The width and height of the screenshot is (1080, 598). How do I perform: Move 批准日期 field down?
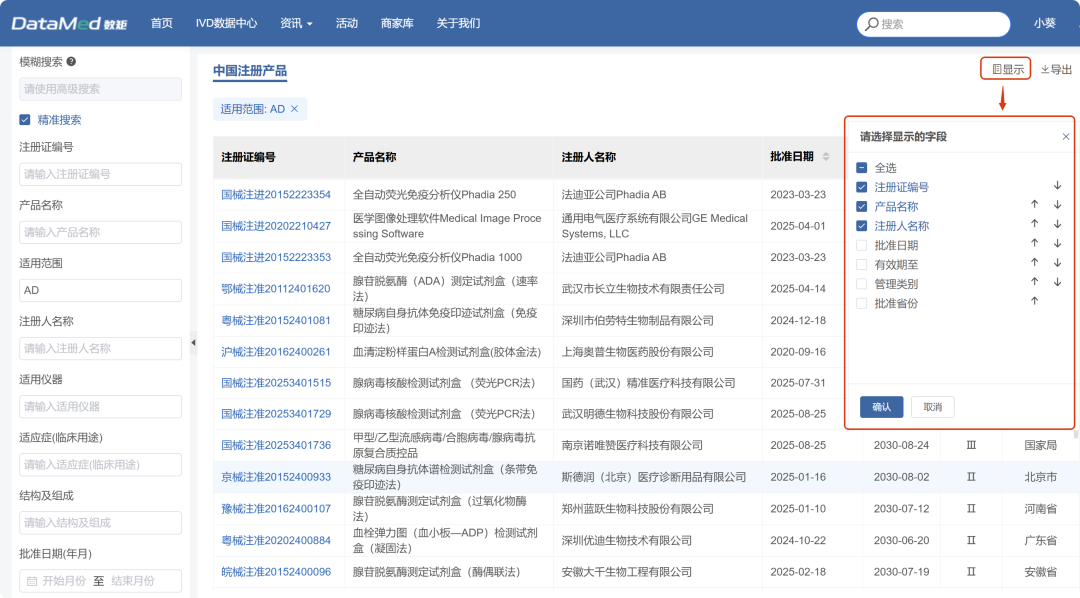[x=1057, y=243]
